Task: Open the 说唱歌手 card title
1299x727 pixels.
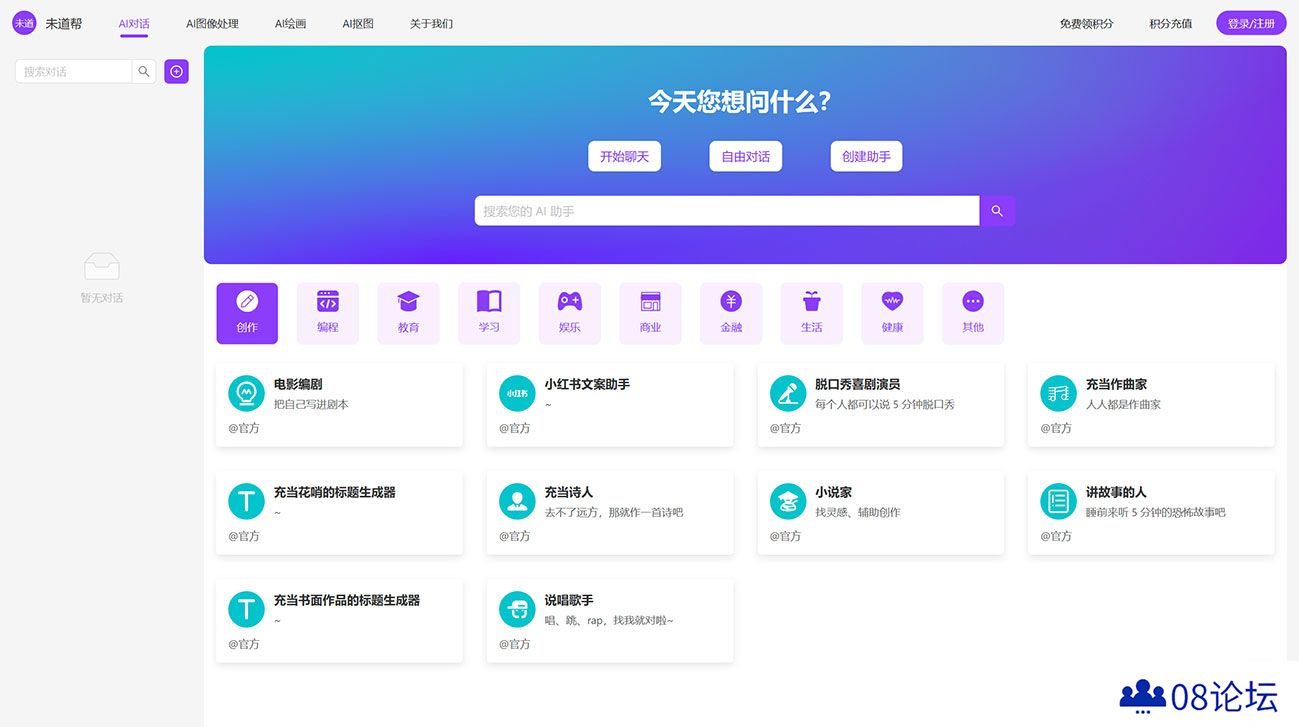Action: click(569, 600)
